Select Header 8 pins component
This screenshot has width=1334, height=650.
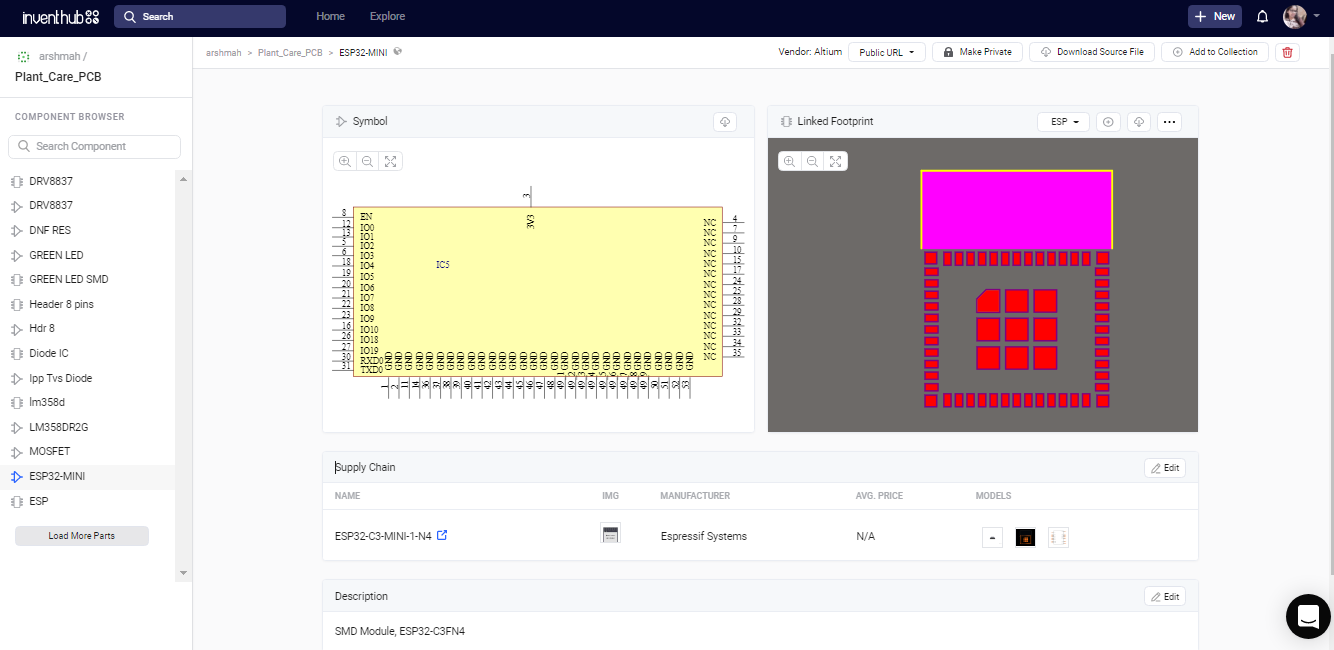tap(88, 304)
